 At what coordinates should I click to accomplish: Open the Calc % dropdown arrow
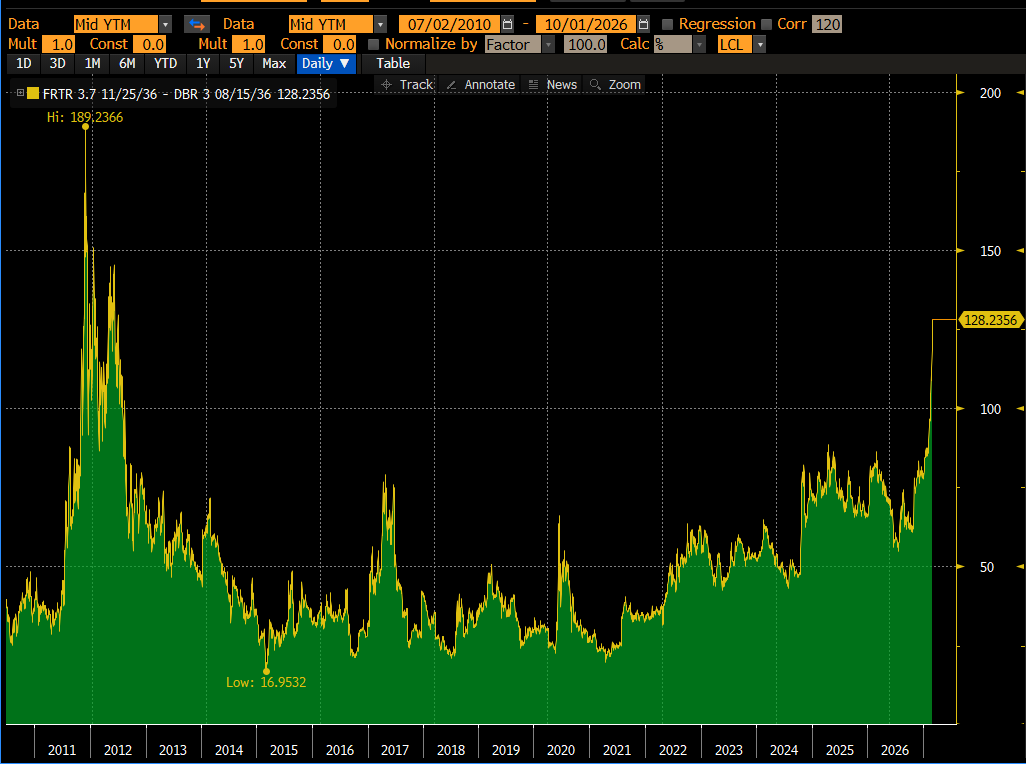699,44
